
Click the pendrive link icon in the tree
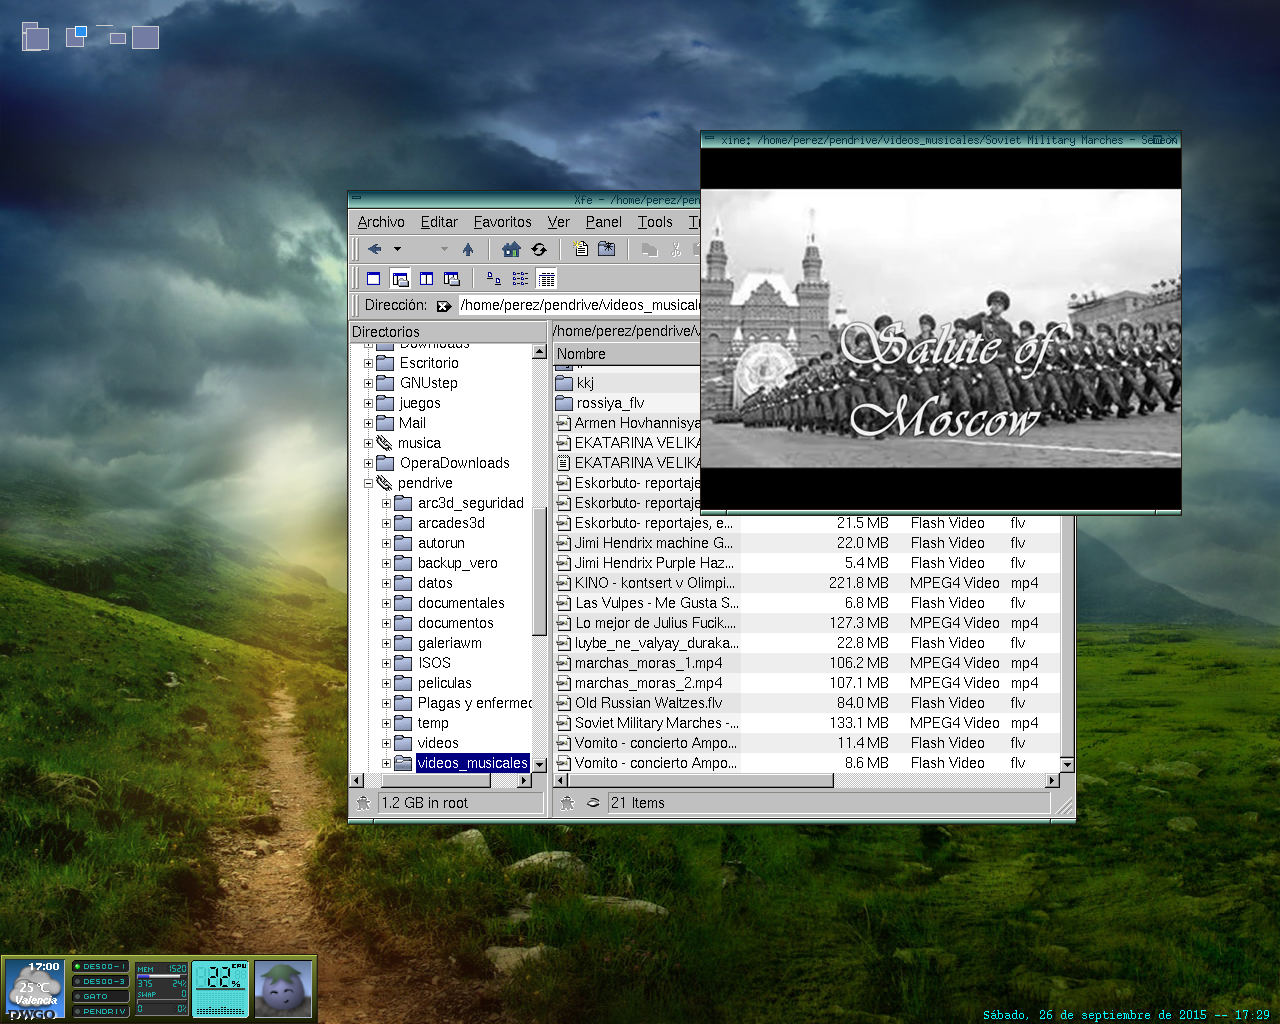384,483
